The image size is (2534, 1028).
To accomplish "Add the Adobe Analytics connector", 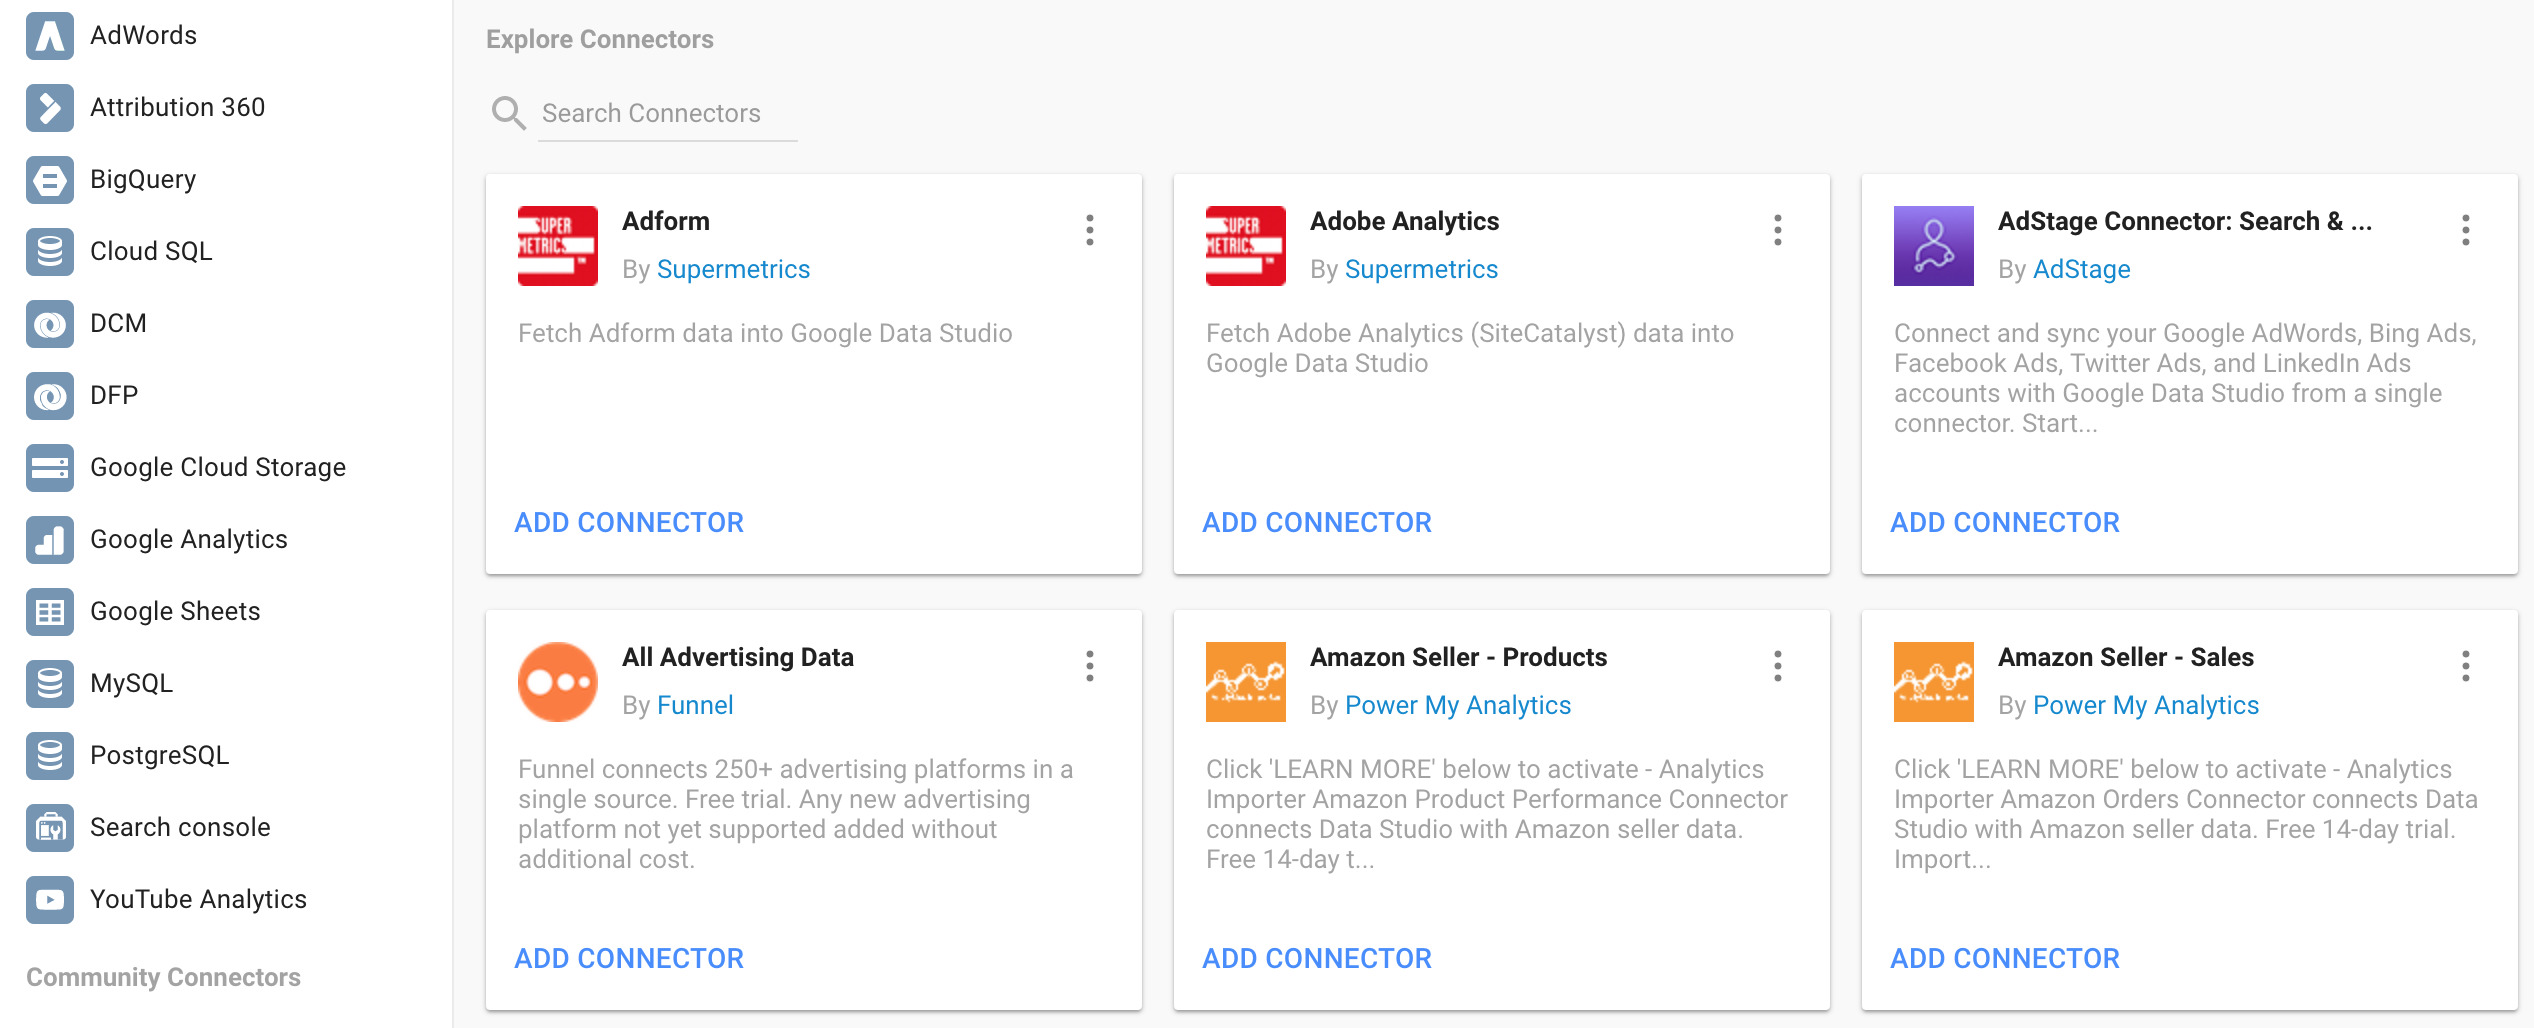I will (x=1317, y=522).
